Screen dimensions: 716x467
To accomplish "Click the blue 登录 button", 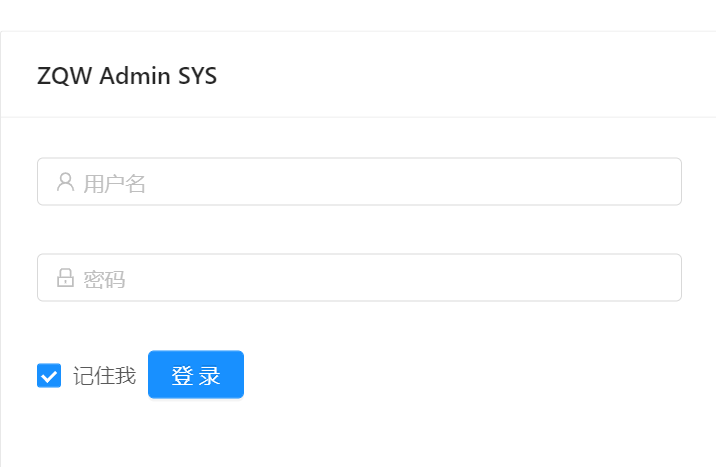I will click(x=196, y=375).
